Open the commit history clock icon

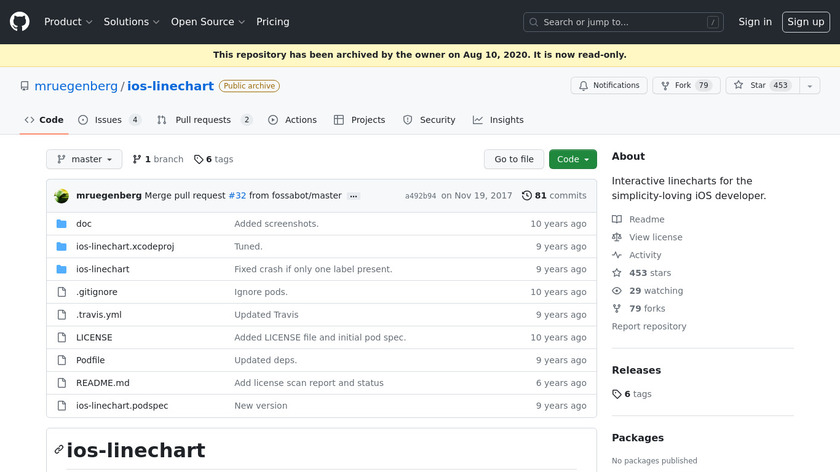click(527, 196)
